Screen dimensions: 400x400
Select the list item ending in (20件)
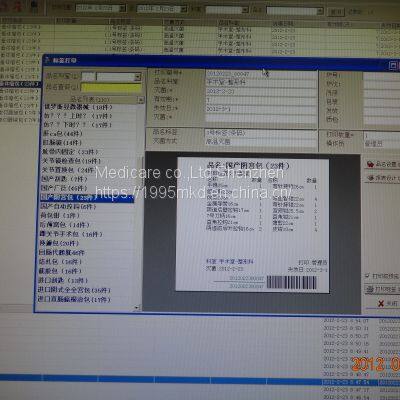59,243
